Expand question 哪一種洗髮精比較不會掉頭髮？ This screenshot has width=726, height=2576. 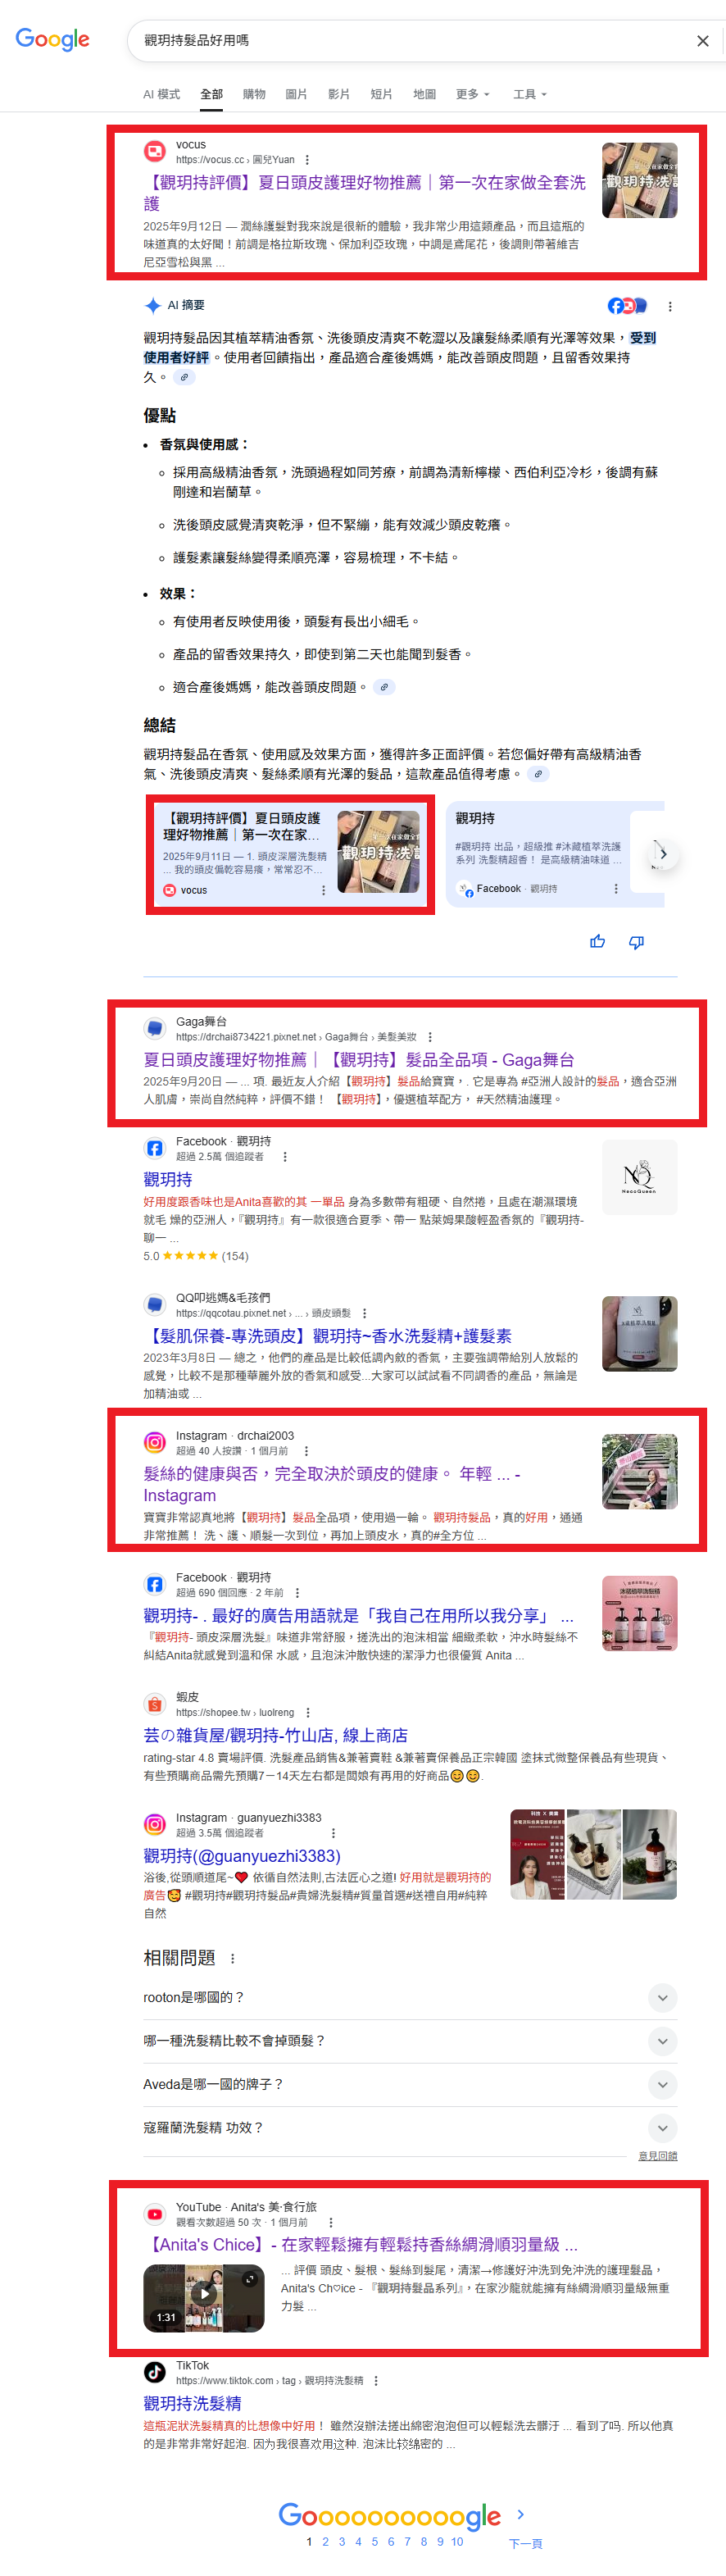click(410, 2040)
